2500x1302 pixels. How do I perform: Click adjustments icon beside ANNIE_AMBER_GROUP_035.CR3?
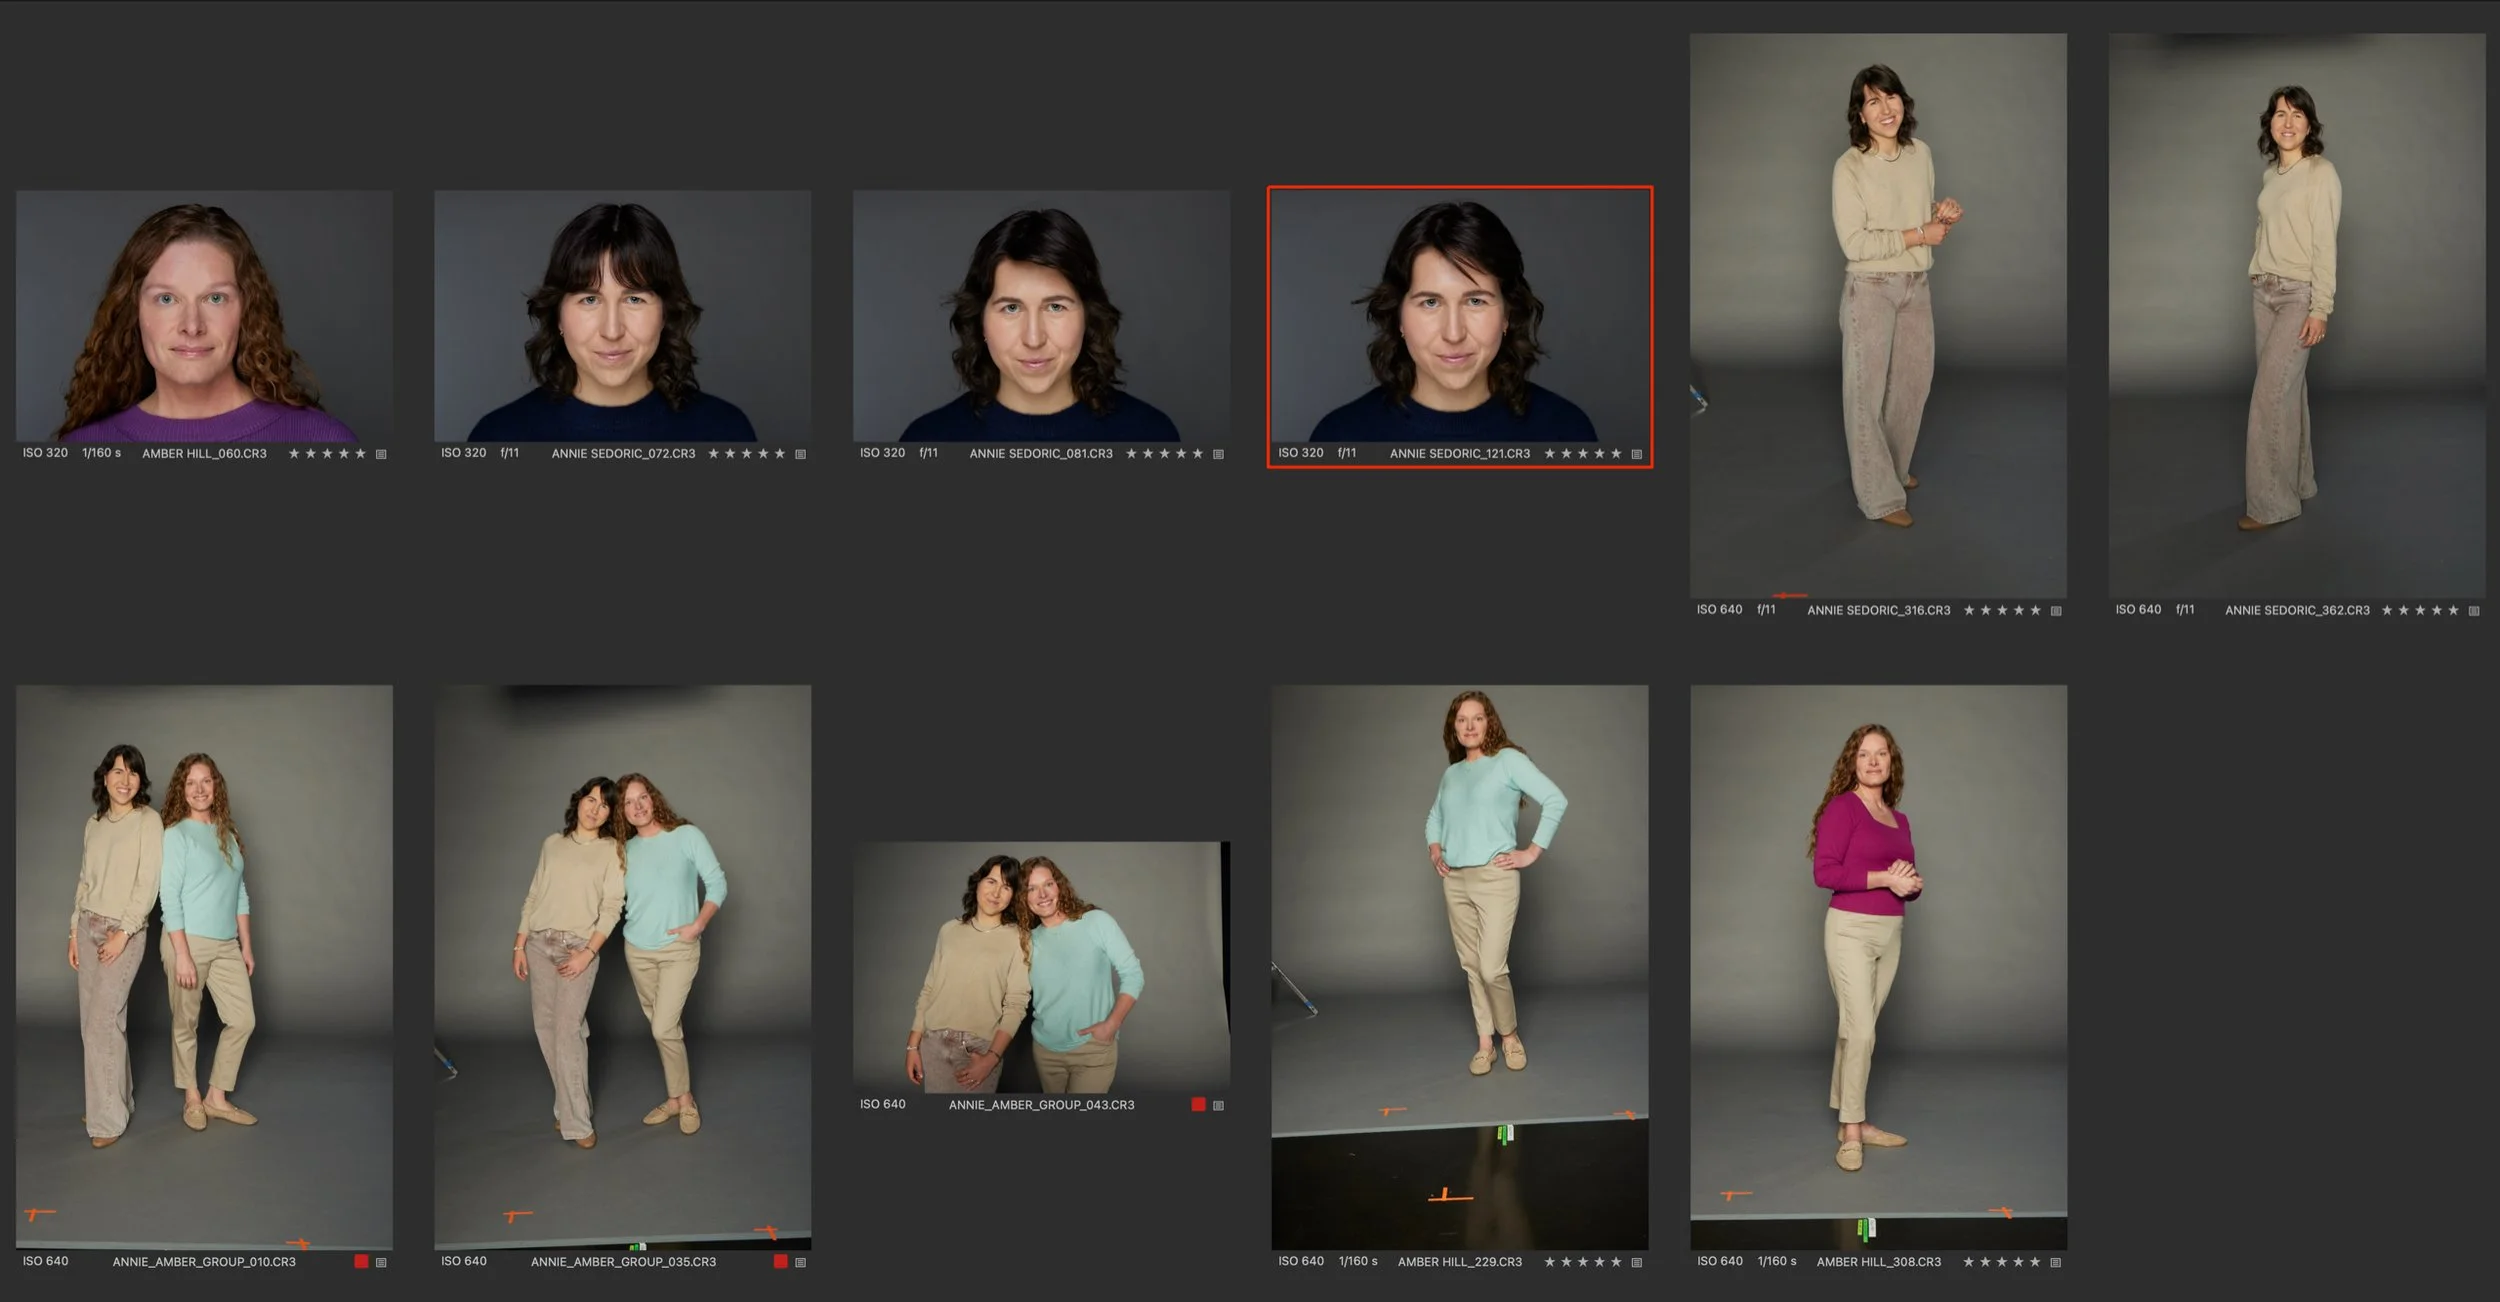click(x=800, y=1262)
